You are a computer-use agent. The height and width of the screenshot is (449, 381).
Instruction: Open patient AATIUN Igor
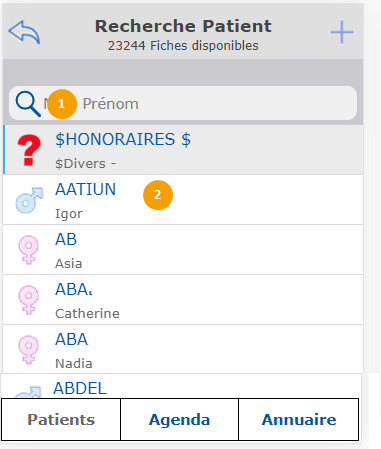[x=183, y=200]
